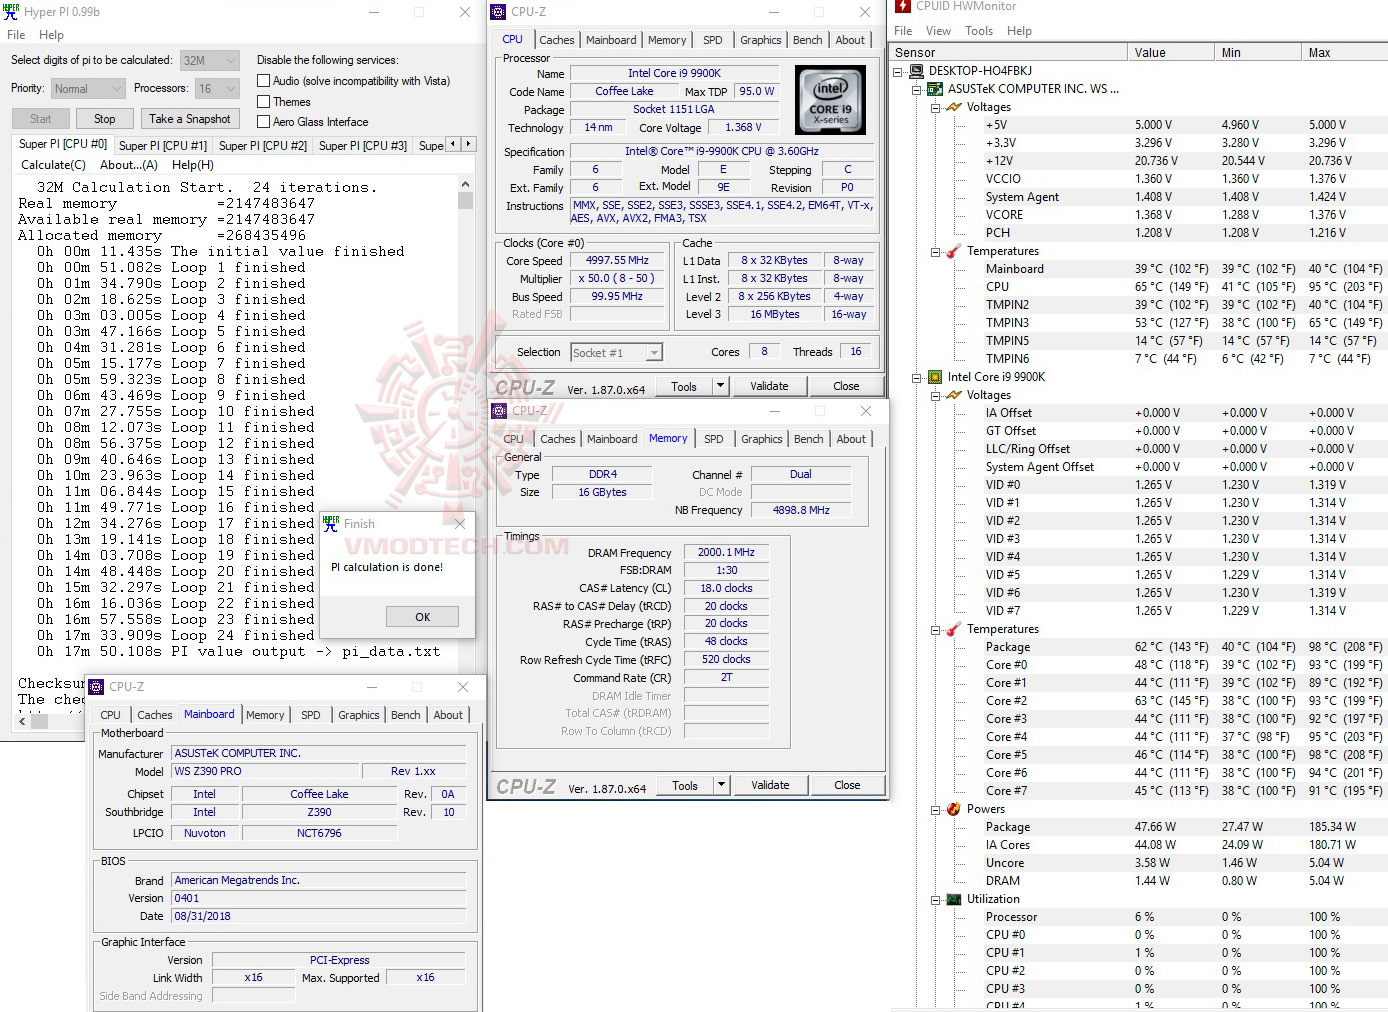Enable the Audio incompatibility checkbox in Hyper PI
Screen dimensions: 1388x1012
point(263,81)
